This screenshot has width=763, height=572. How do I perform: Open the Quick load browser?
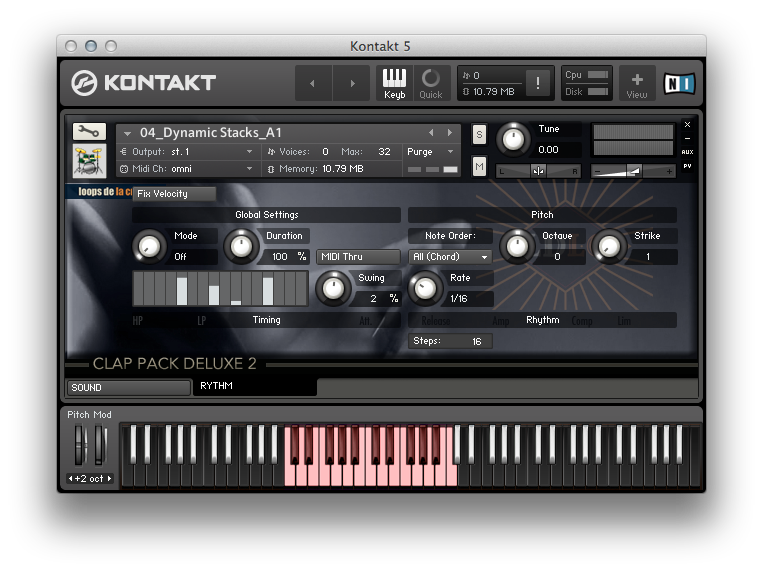click(431, 84)
